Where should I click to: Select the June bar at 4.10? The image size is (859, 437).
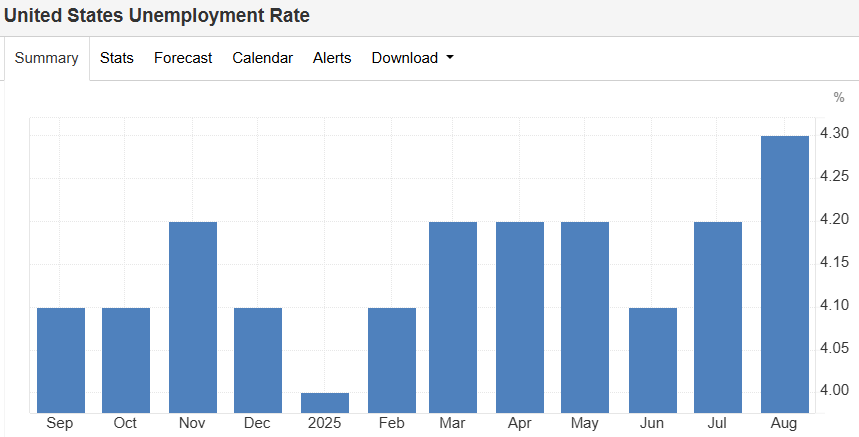click(x=653, y=360)
